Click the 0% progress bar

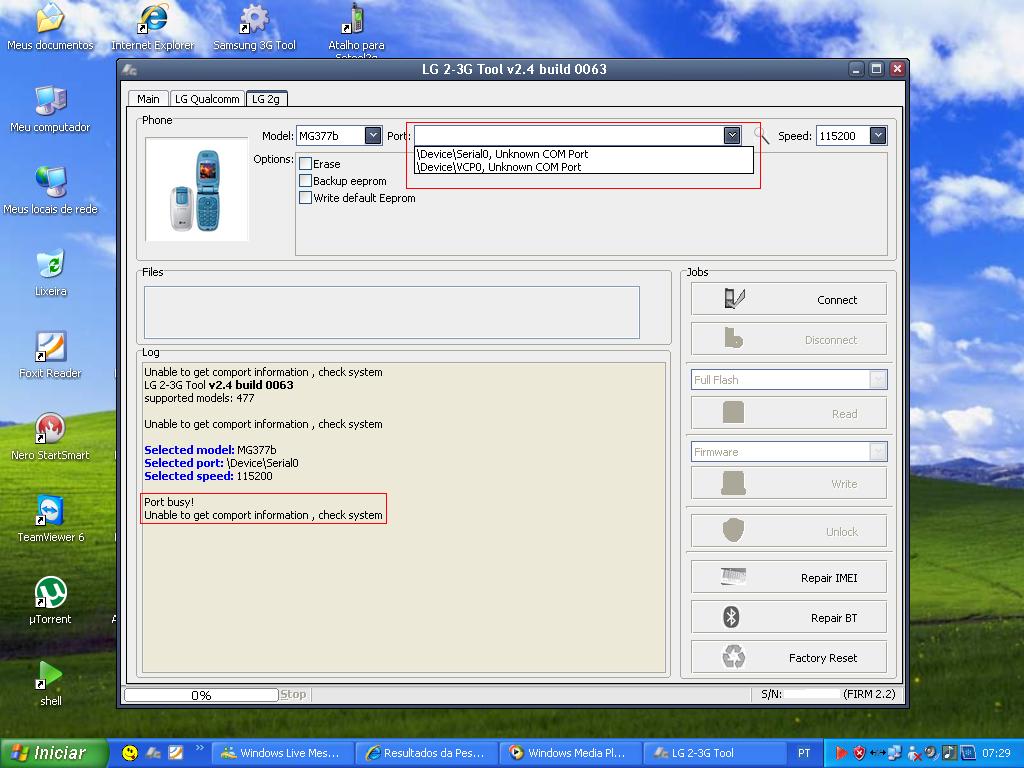pos(201,695)
